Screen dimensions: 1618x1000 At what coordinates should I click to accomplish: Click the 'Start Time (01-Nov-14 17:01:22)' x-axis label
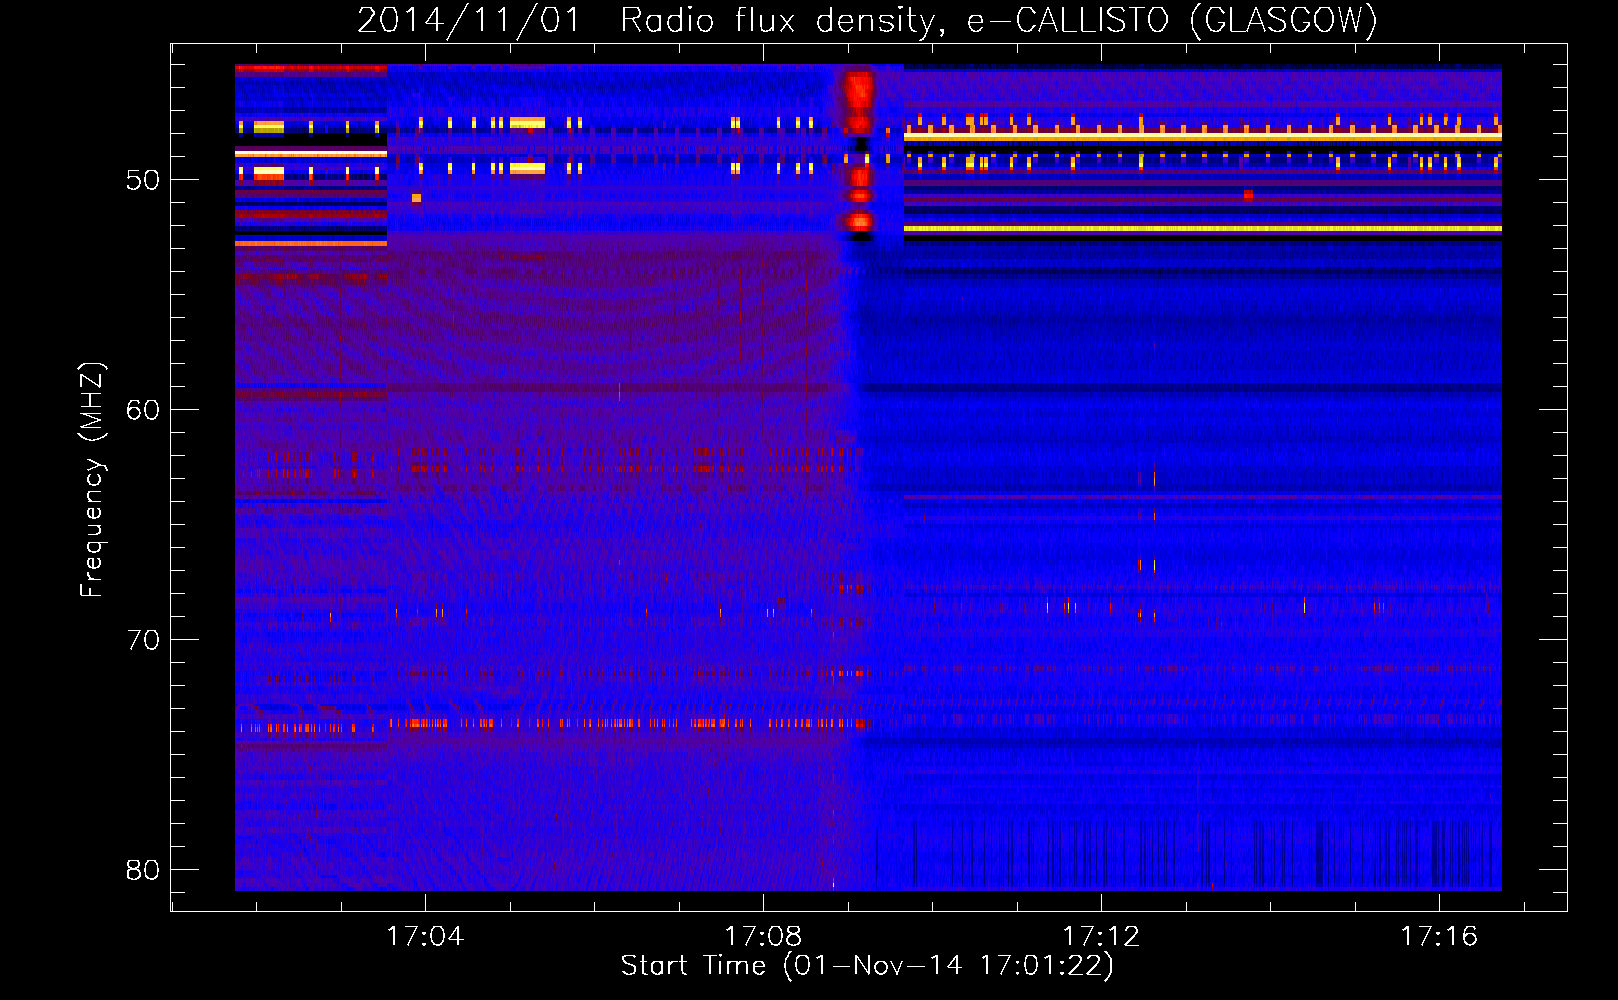(867, 966)
